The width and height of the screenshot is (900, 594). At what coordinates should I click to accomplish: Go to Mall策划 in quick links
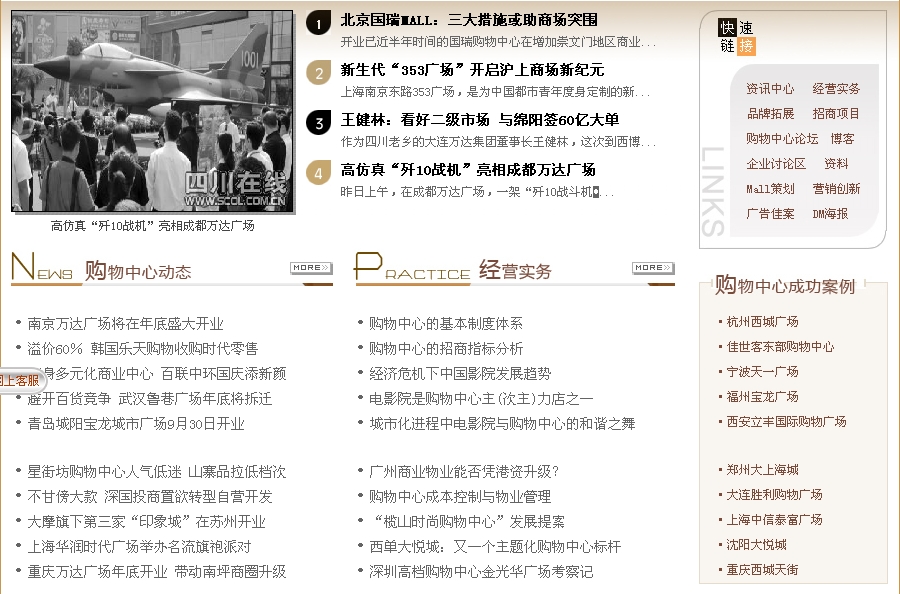770,189
